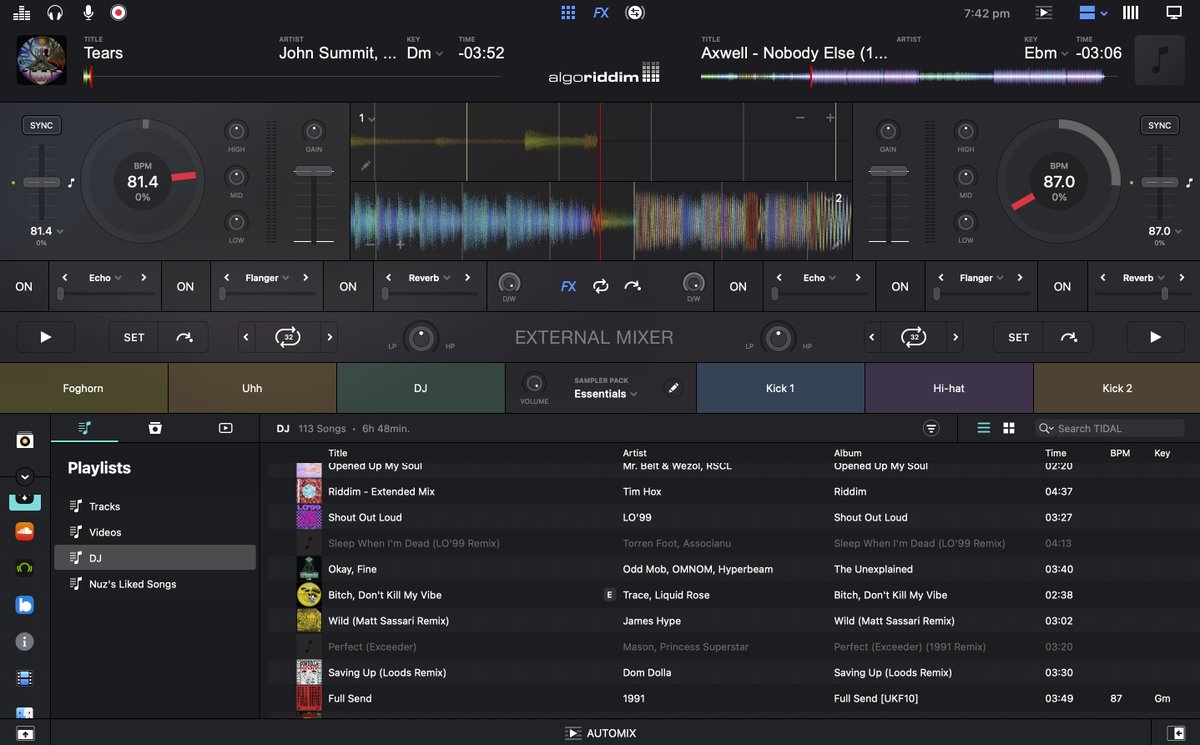Toggle right deck Echo ON button

pyautogui.click(x=738, y=286)
